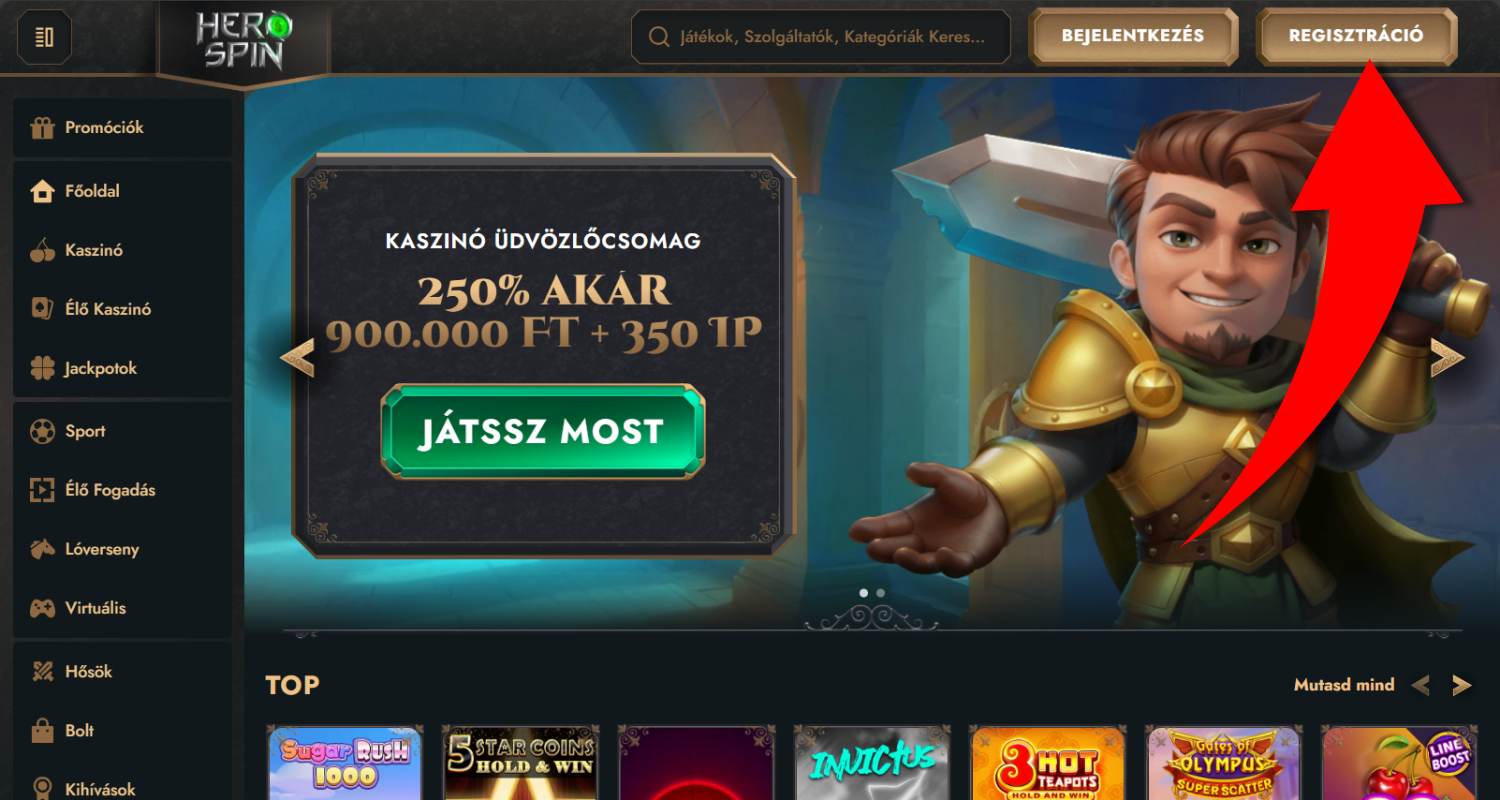Collapse the sidebar menu toggle icon
1500x800 pixels.
coord(44,37)
